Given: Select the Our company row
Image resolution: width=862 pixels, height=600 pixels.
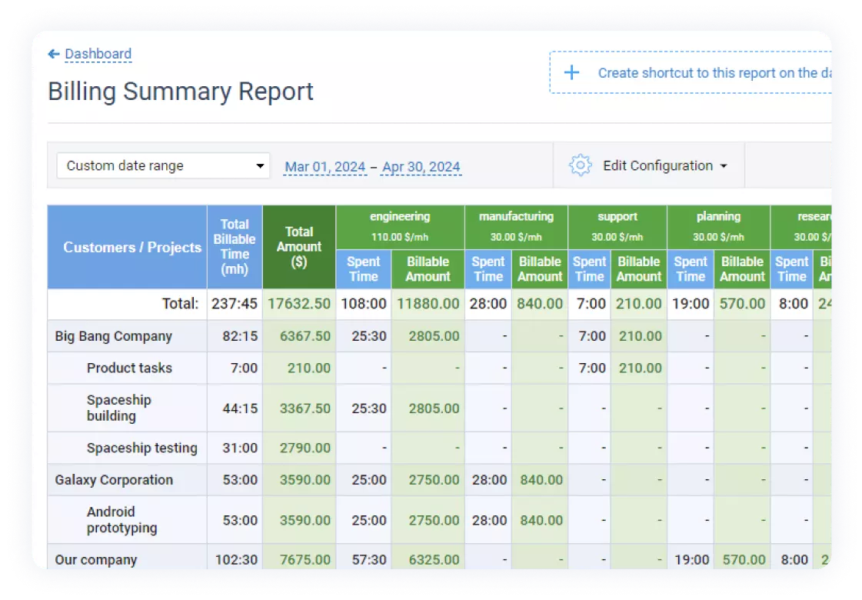Looking at the screenshot, I should pyautogui.click(x=94, y=560).
